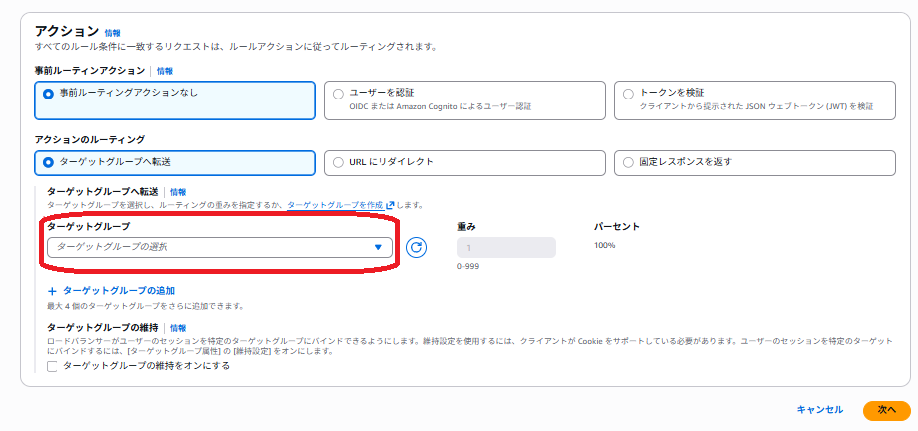Image resolution: width=918 pixels, height=431 pixels.
Task: Open the ターゲットグループの選択 dropdown
Action: coord(220,247)
